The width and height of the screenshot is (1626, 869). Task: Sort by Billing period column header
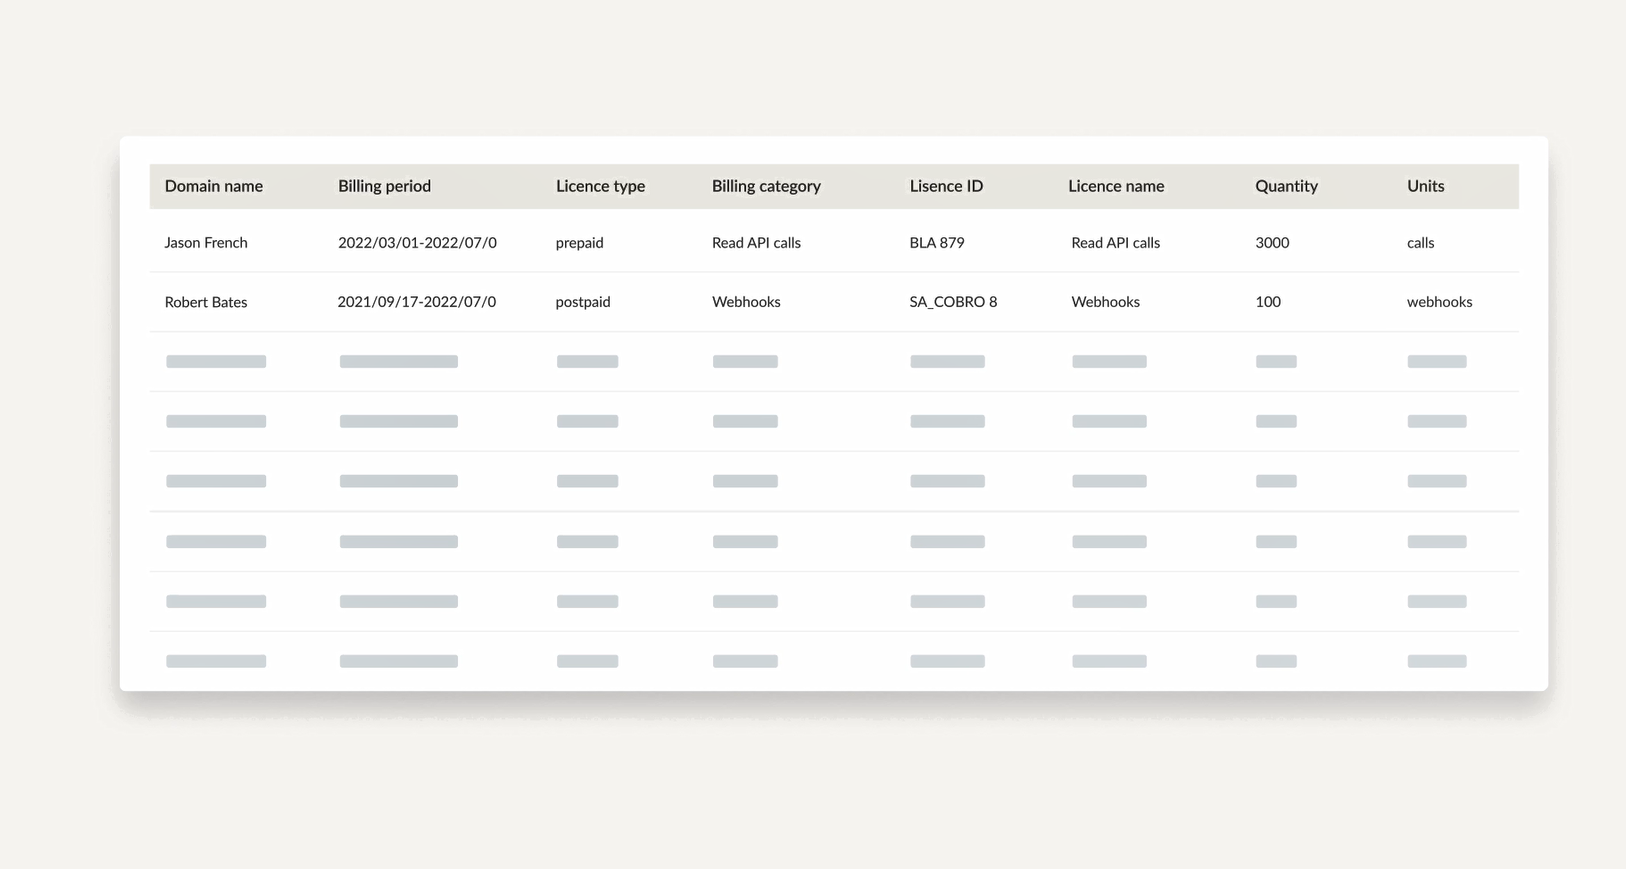point(384,186)
